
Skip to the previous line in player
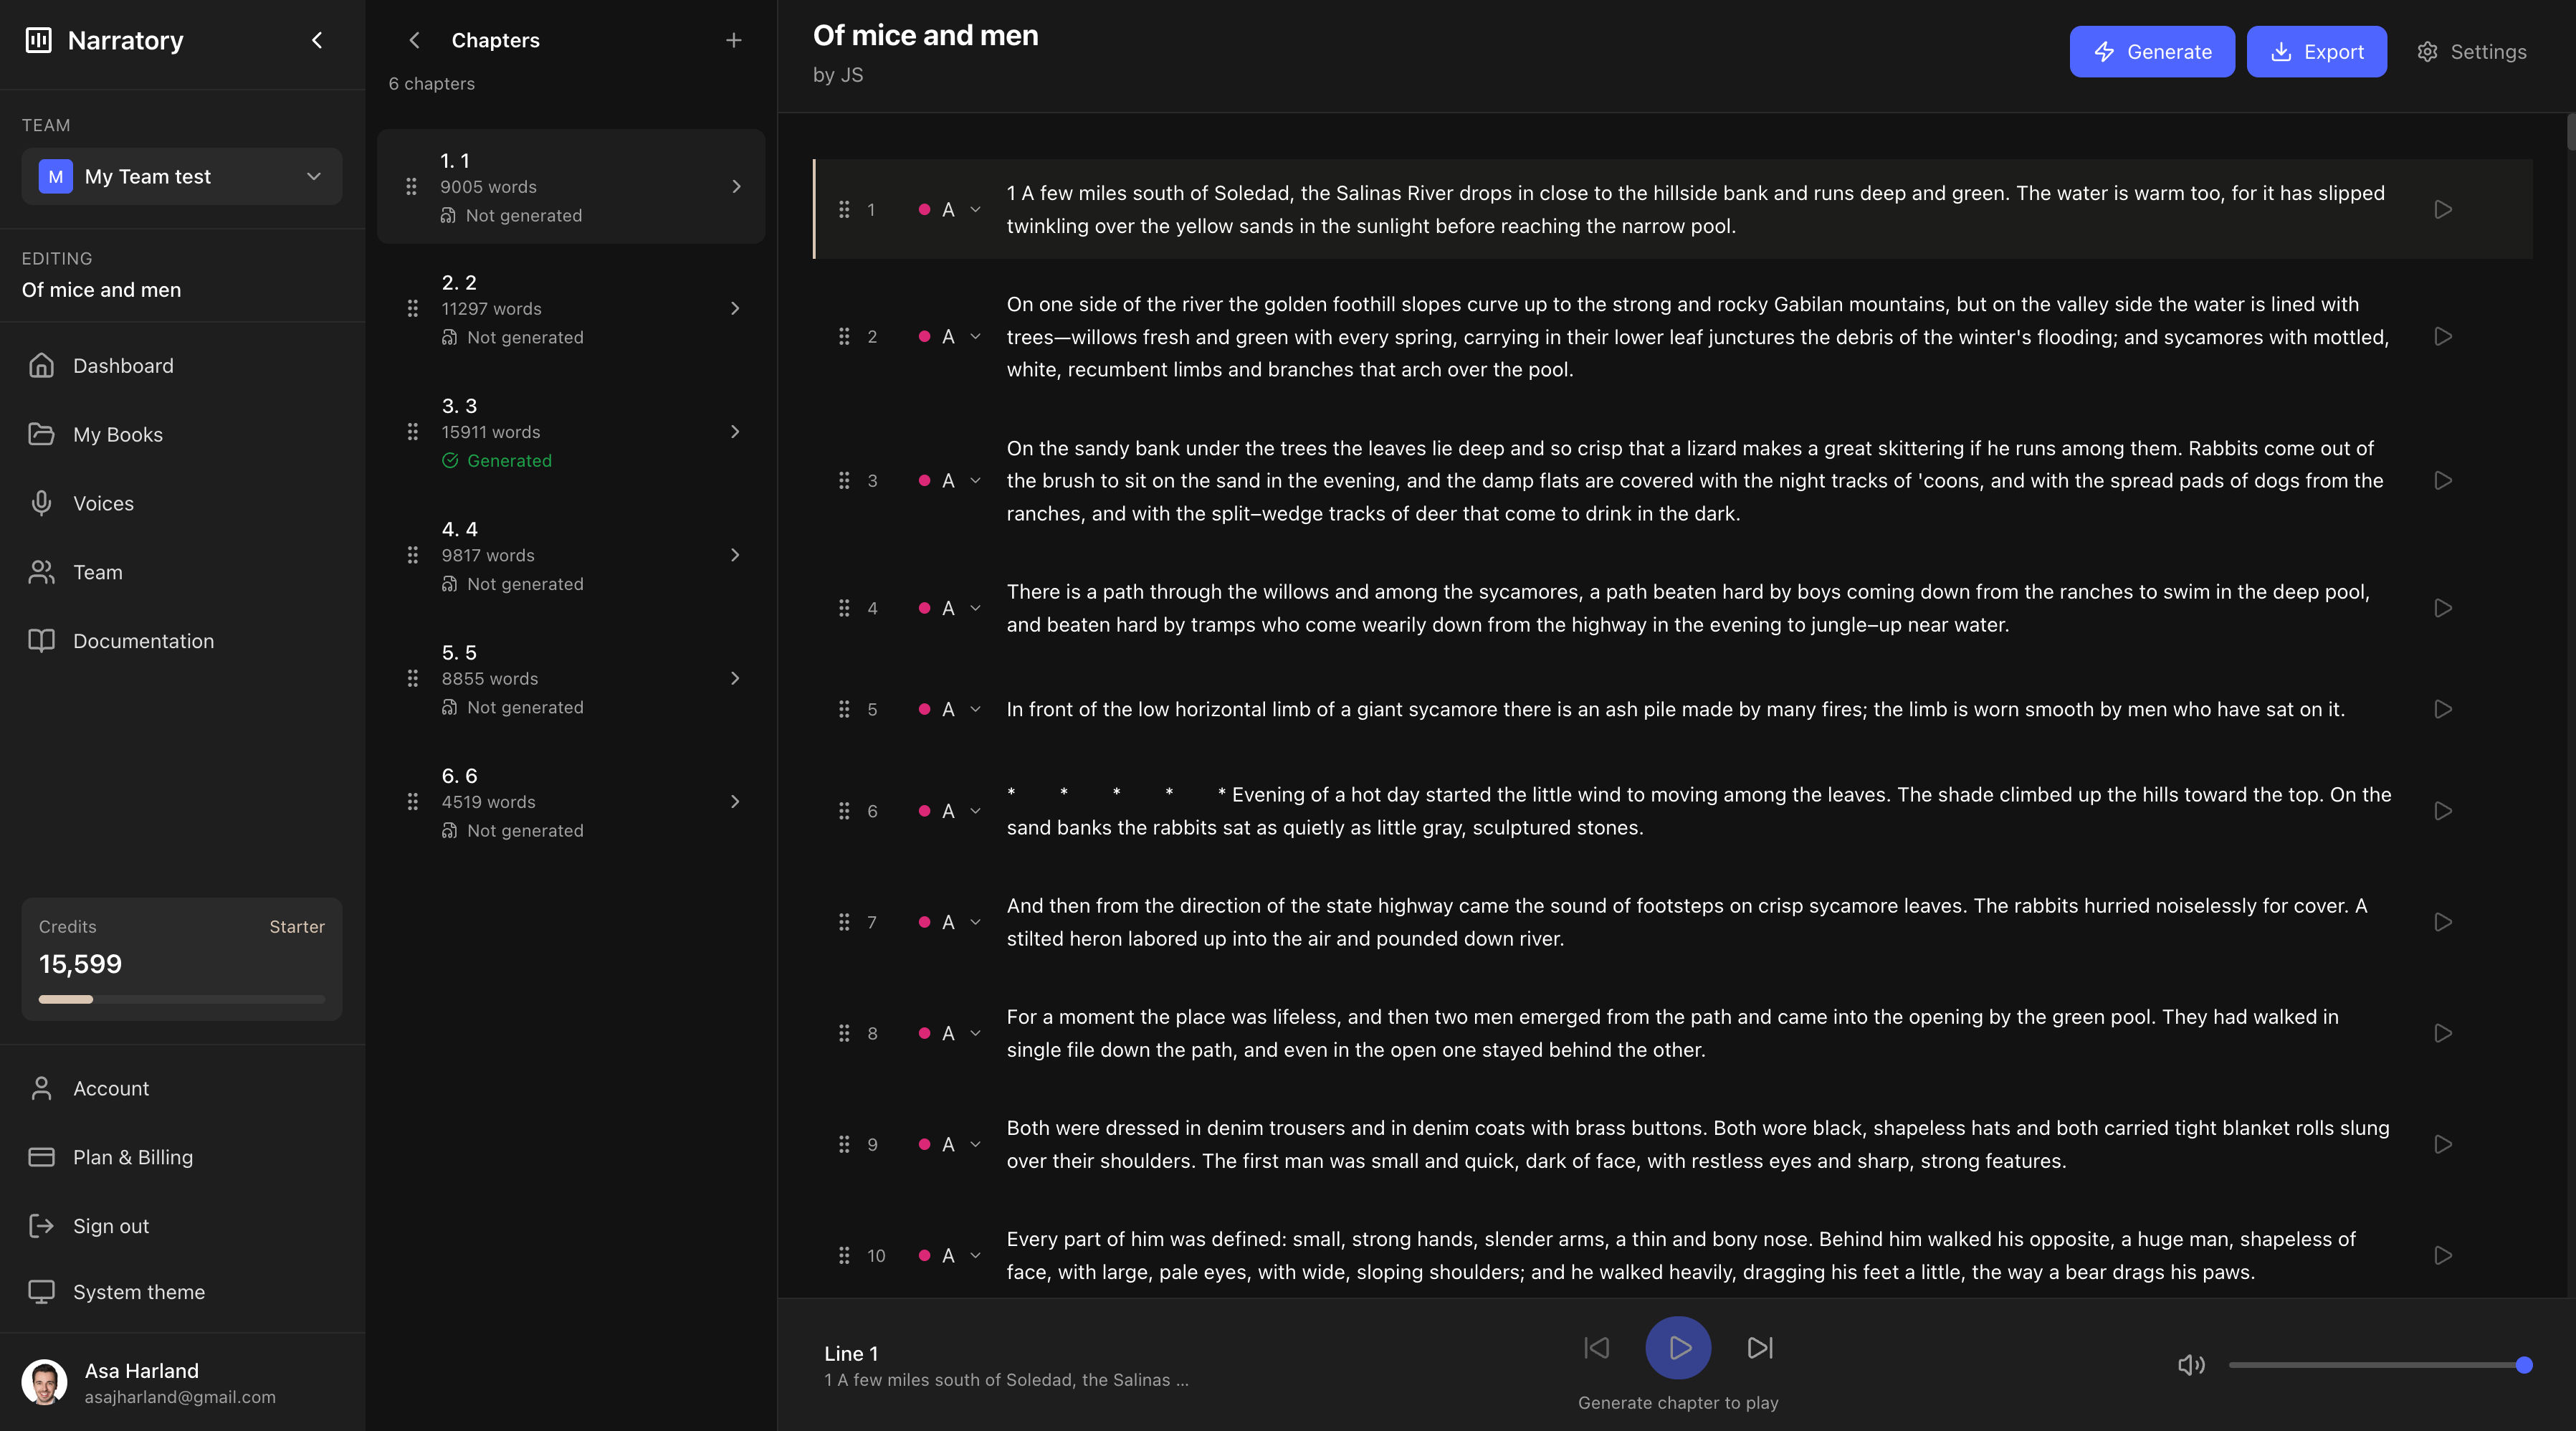(x=1597, y=1347)
